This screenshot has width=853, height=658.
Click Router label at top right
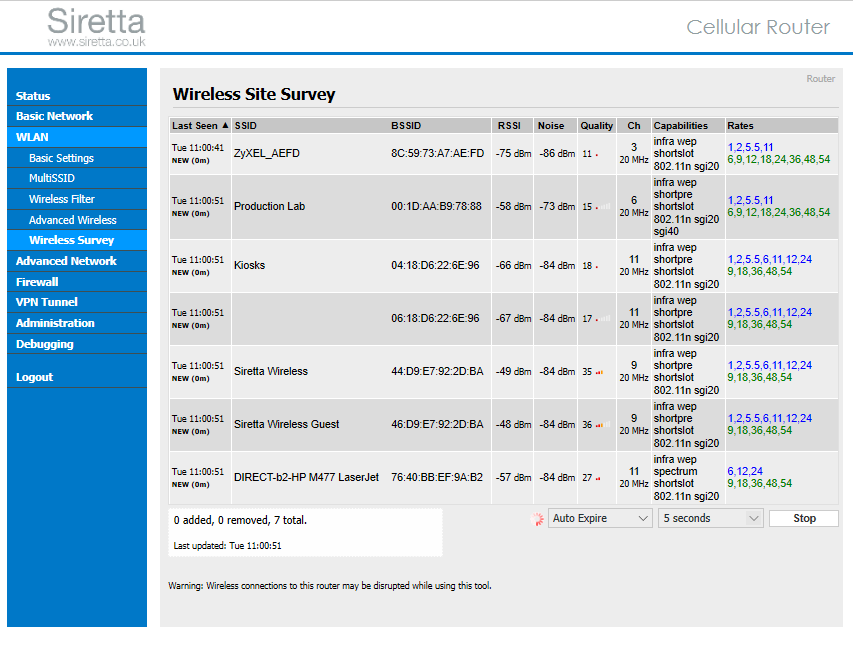[820, 79]
